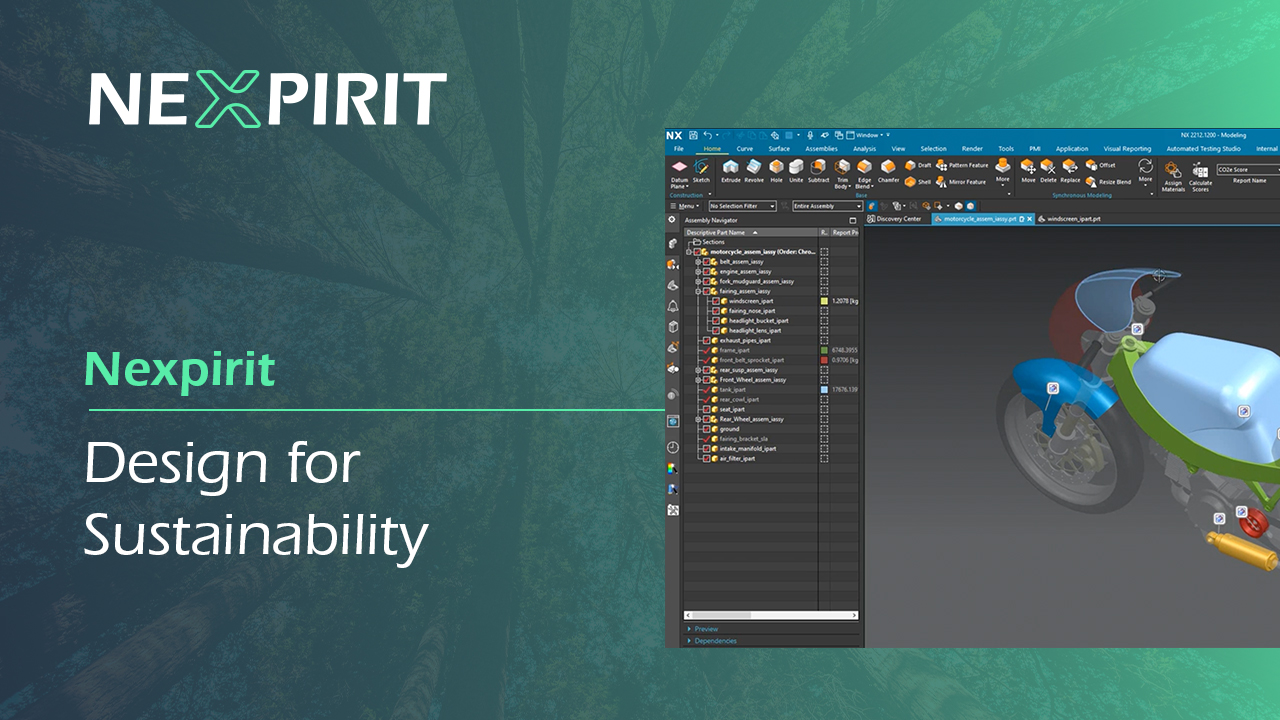The width and height of the screenshot is (1280, 720).
Task: Select the Hole tool
Action: (776, 171)
